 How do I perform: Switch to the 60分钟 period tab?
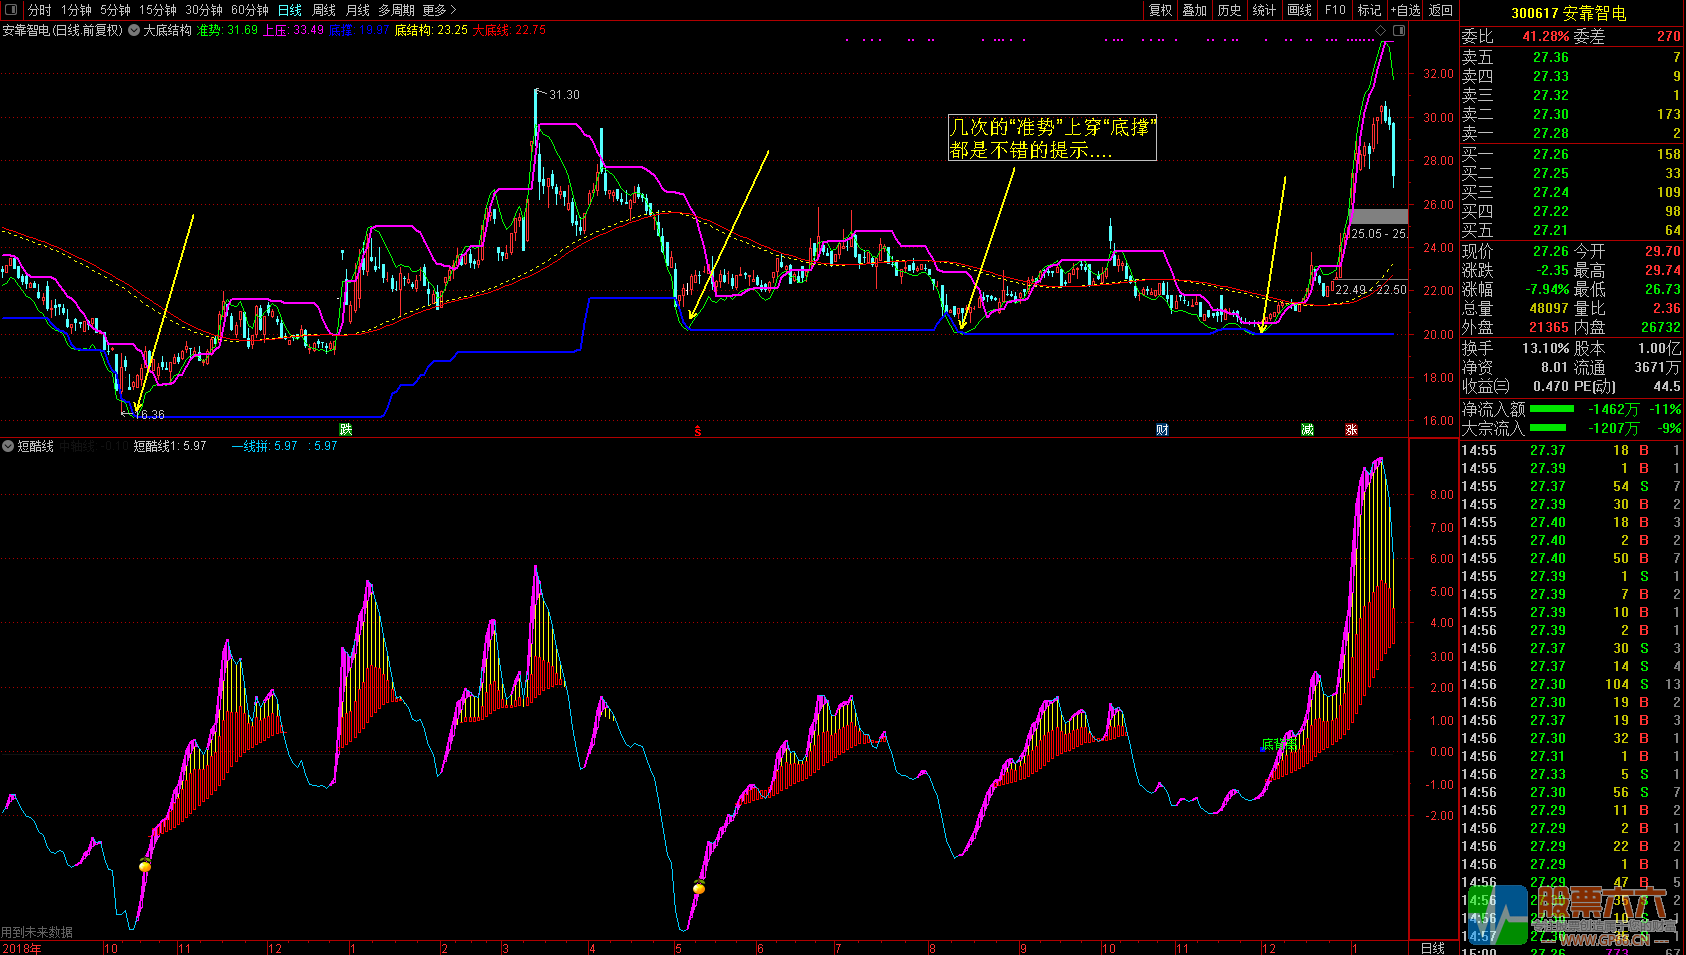coord(249,10)
